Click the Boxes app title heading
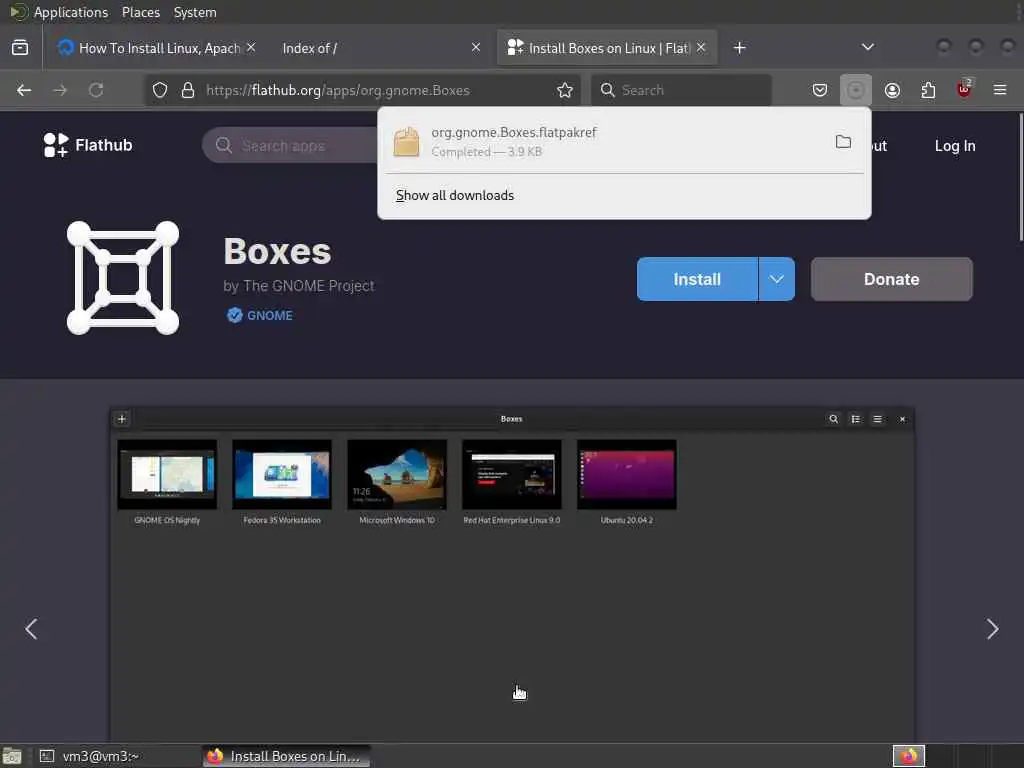The image size is (1024, 768). 278,251
